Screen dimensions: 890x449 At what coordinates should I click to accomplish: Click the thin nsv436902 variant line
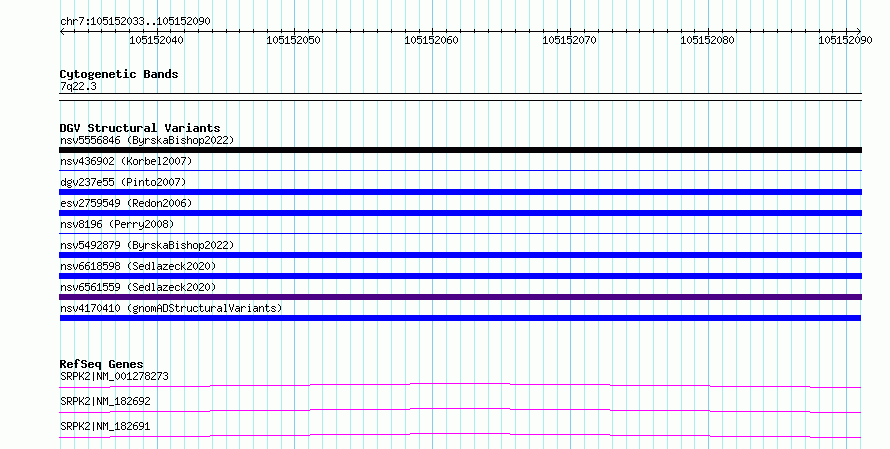460,170
